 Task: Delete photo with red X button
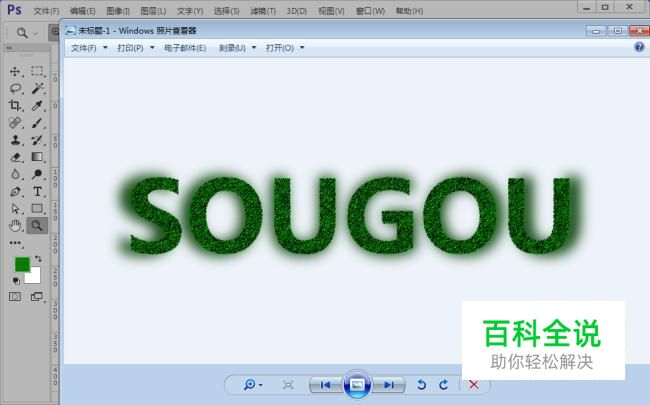pos(474,385)
